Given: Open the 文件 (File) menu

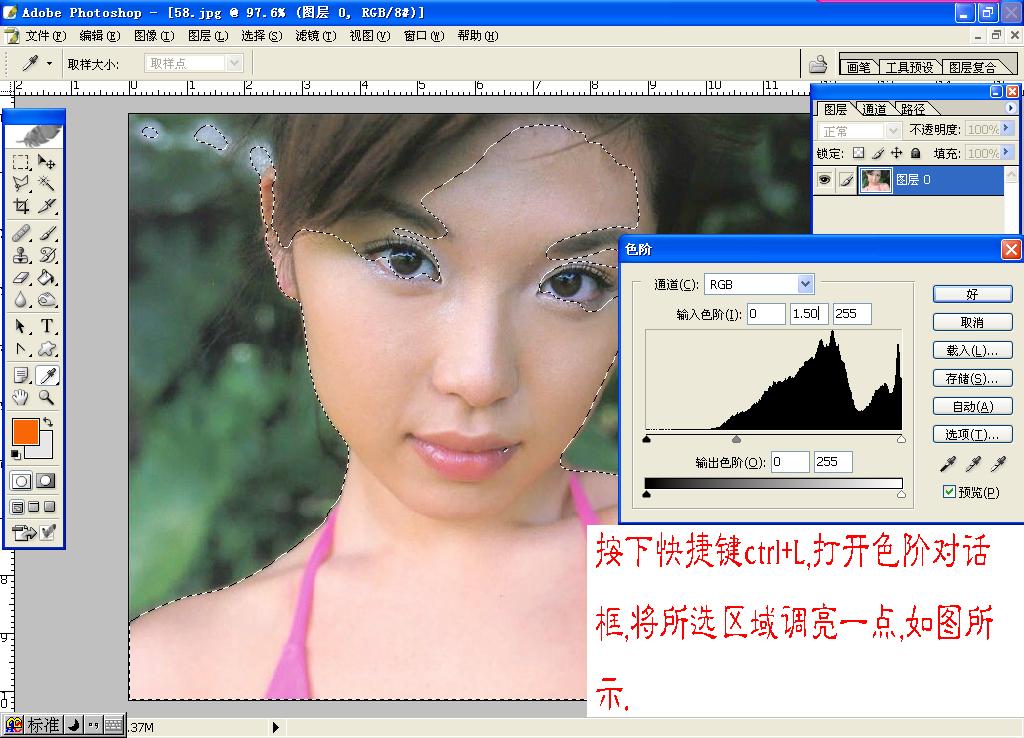Looking at the screenshot, I should pyautogui.click(x=45, y=36).
